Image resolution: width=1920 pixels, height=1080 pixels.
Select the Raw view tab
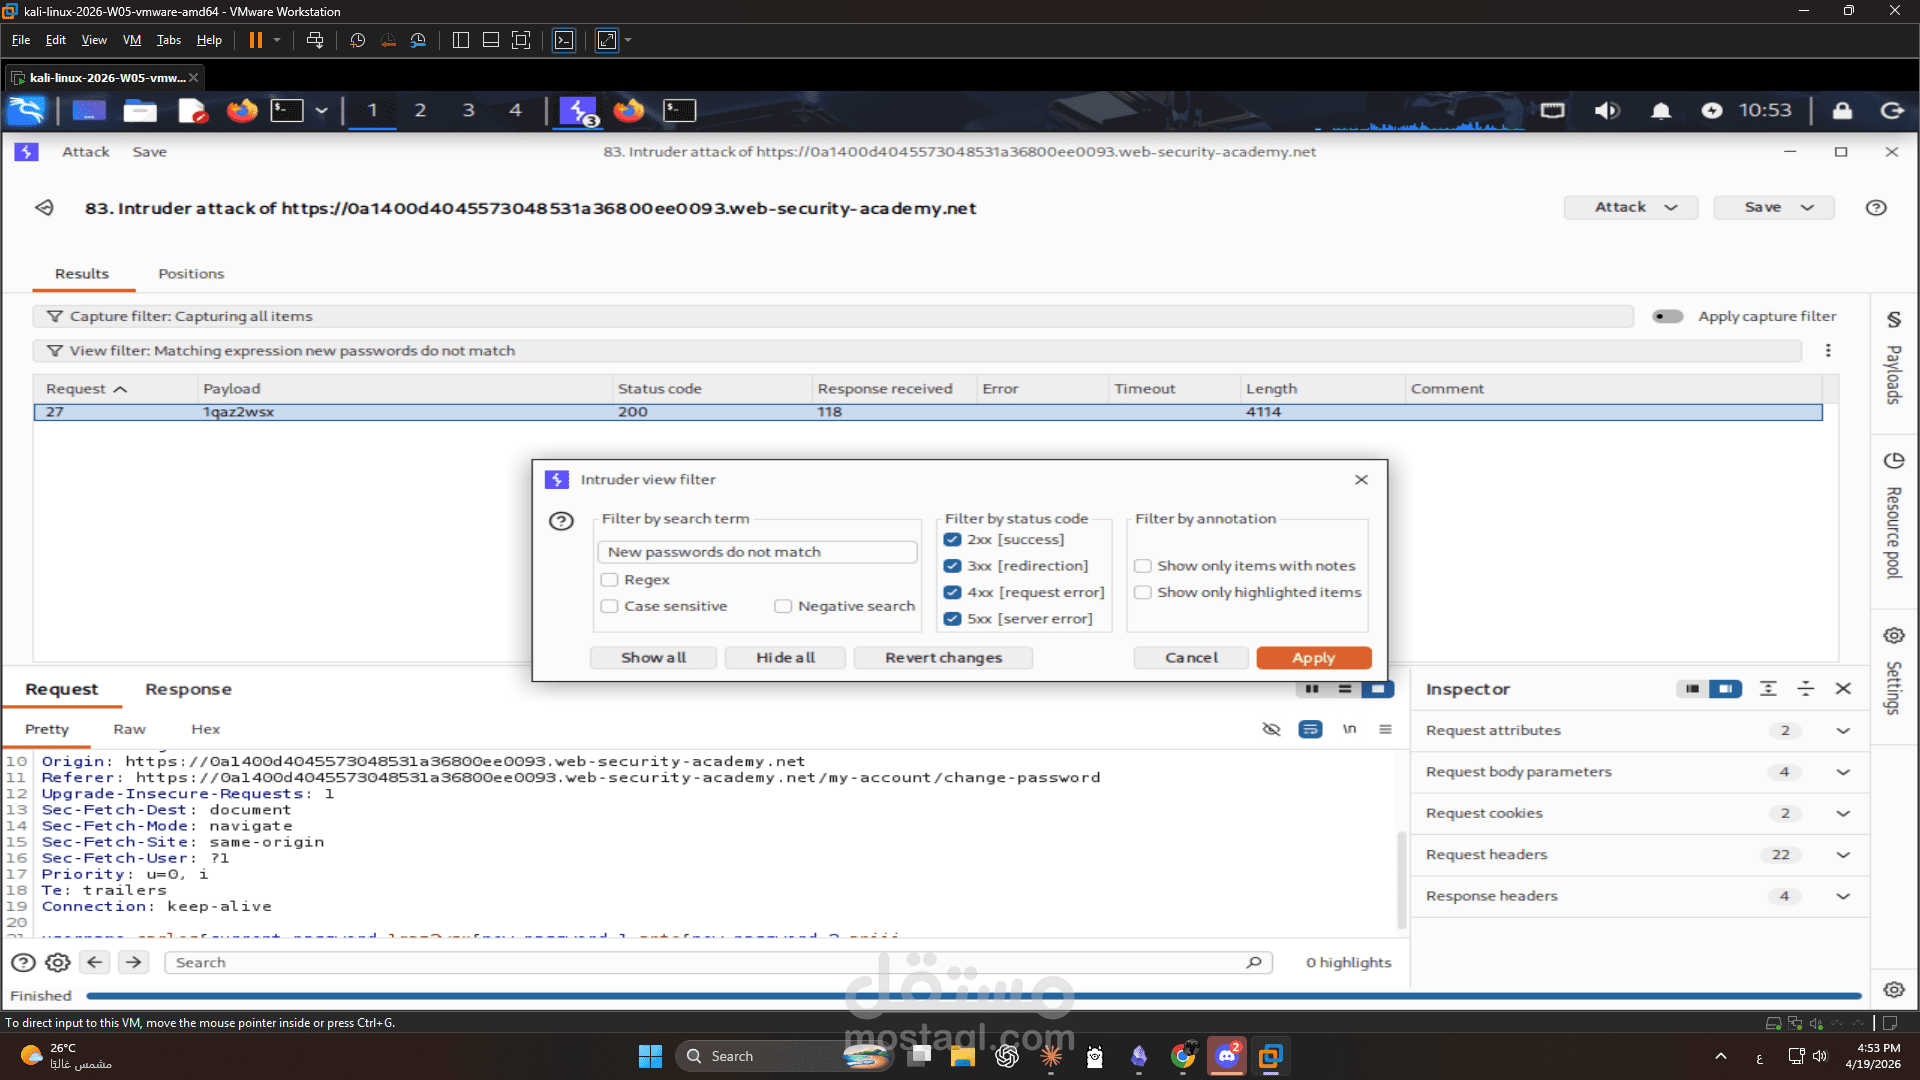129,729
